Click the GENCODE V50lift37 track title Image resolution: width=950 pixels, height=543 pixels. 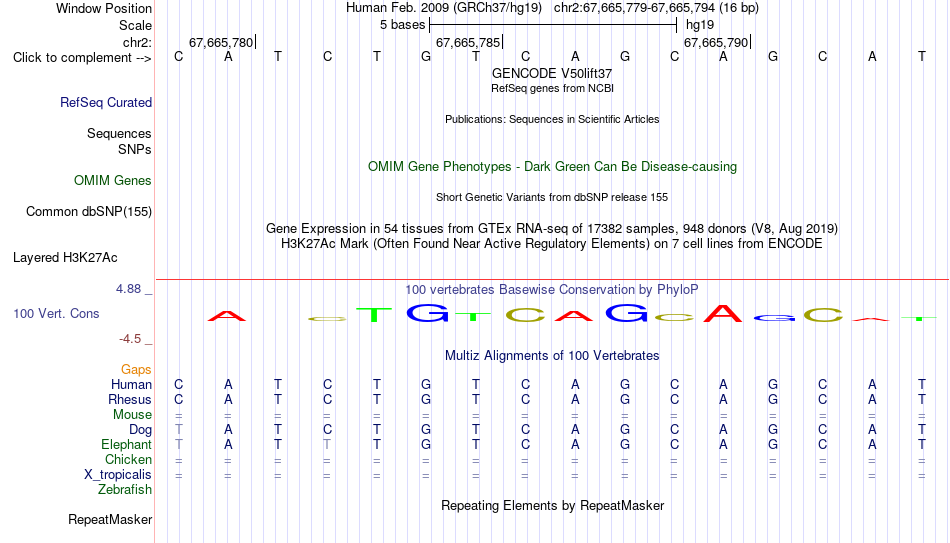(x=552, y=73)
